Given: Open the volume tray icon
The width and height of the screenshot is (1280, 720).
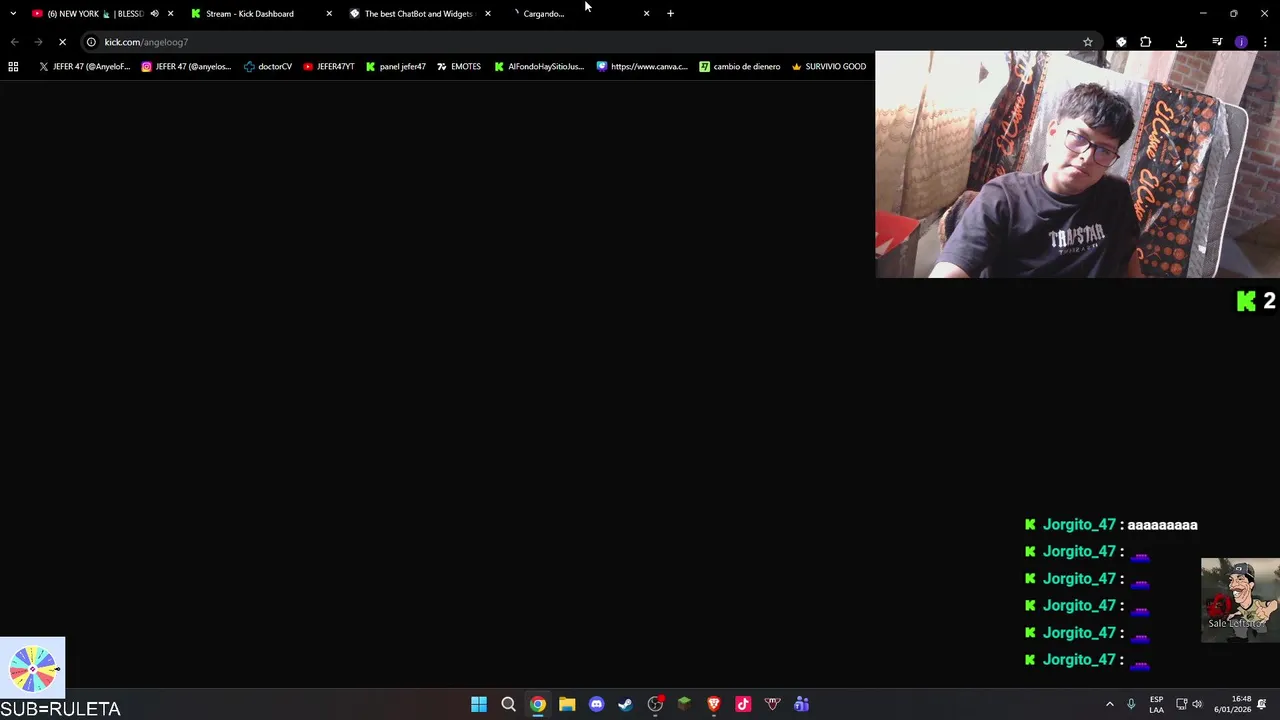Looking at the screenshot, I should pos(1197,704).
